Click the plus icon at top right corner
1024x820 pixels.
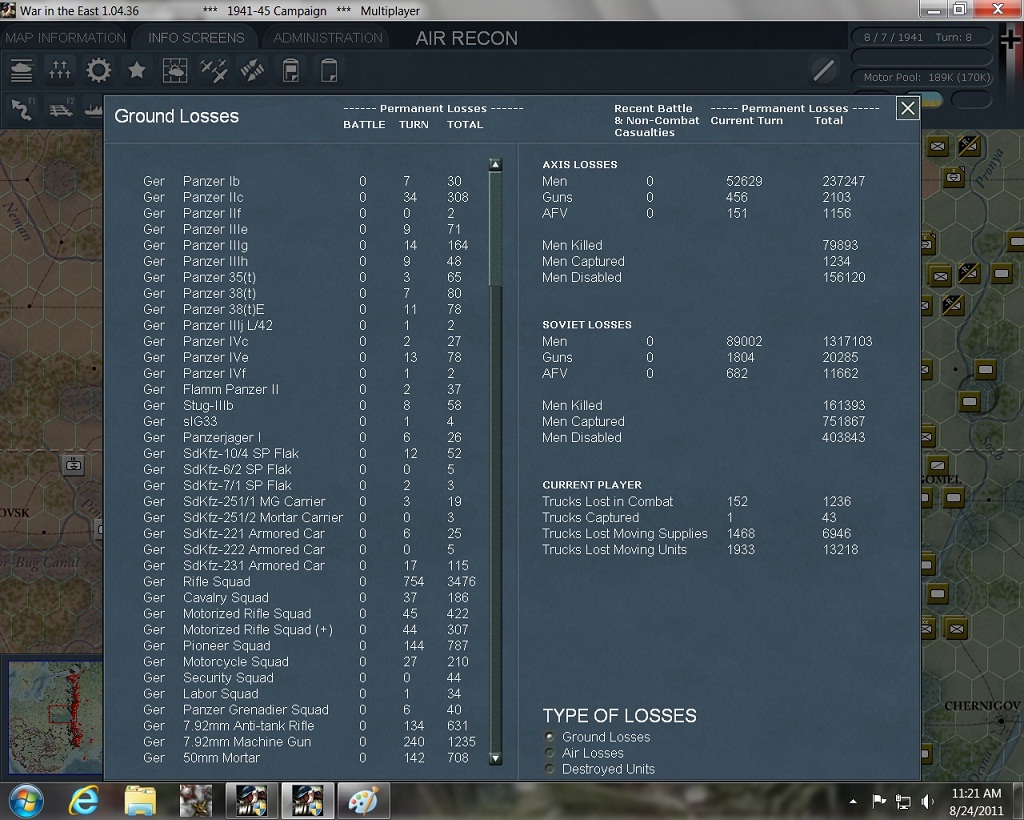(1012, 40)
